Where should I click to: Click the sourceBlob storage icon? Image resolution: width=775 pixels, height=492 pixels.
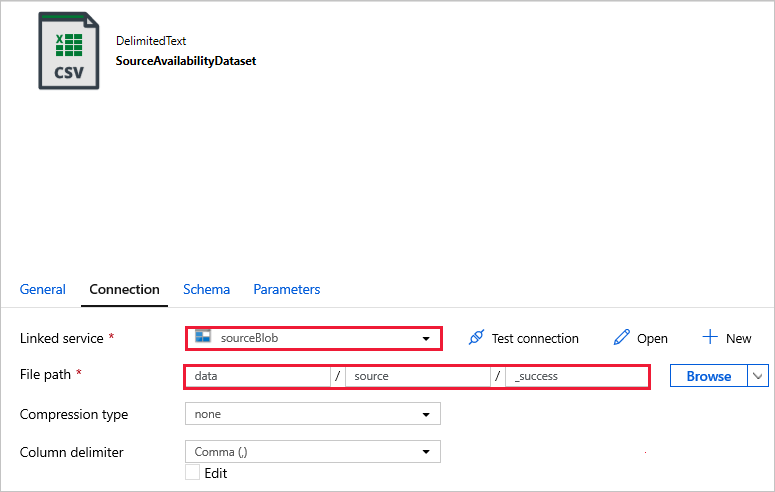point(204,338)
